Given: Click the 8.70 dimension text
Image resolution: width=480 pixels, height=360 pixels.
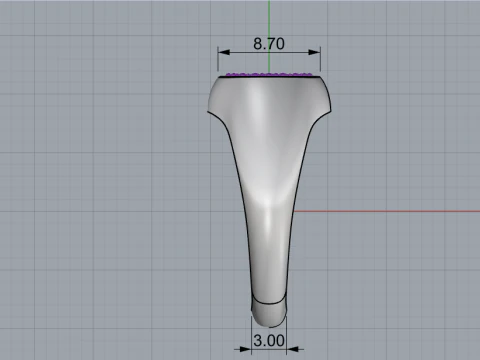Looking at the screenshot, I should coord(269,44).
